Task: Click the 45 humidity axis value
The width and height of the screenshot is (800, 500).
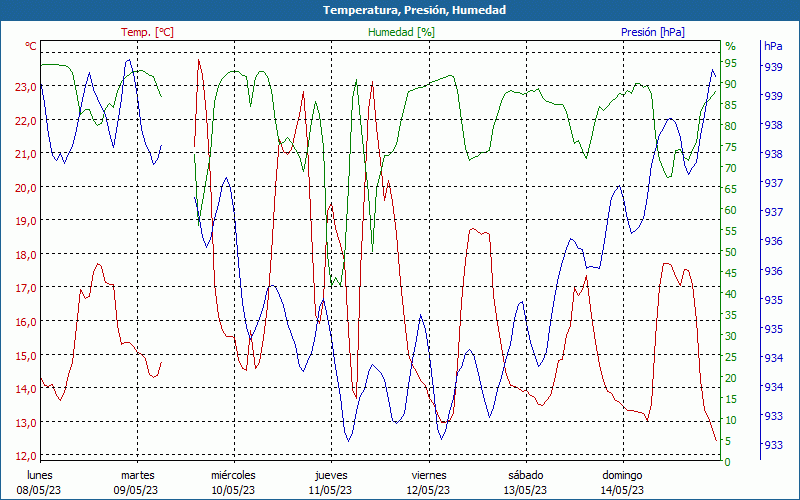Action: (x=731, y=273)
